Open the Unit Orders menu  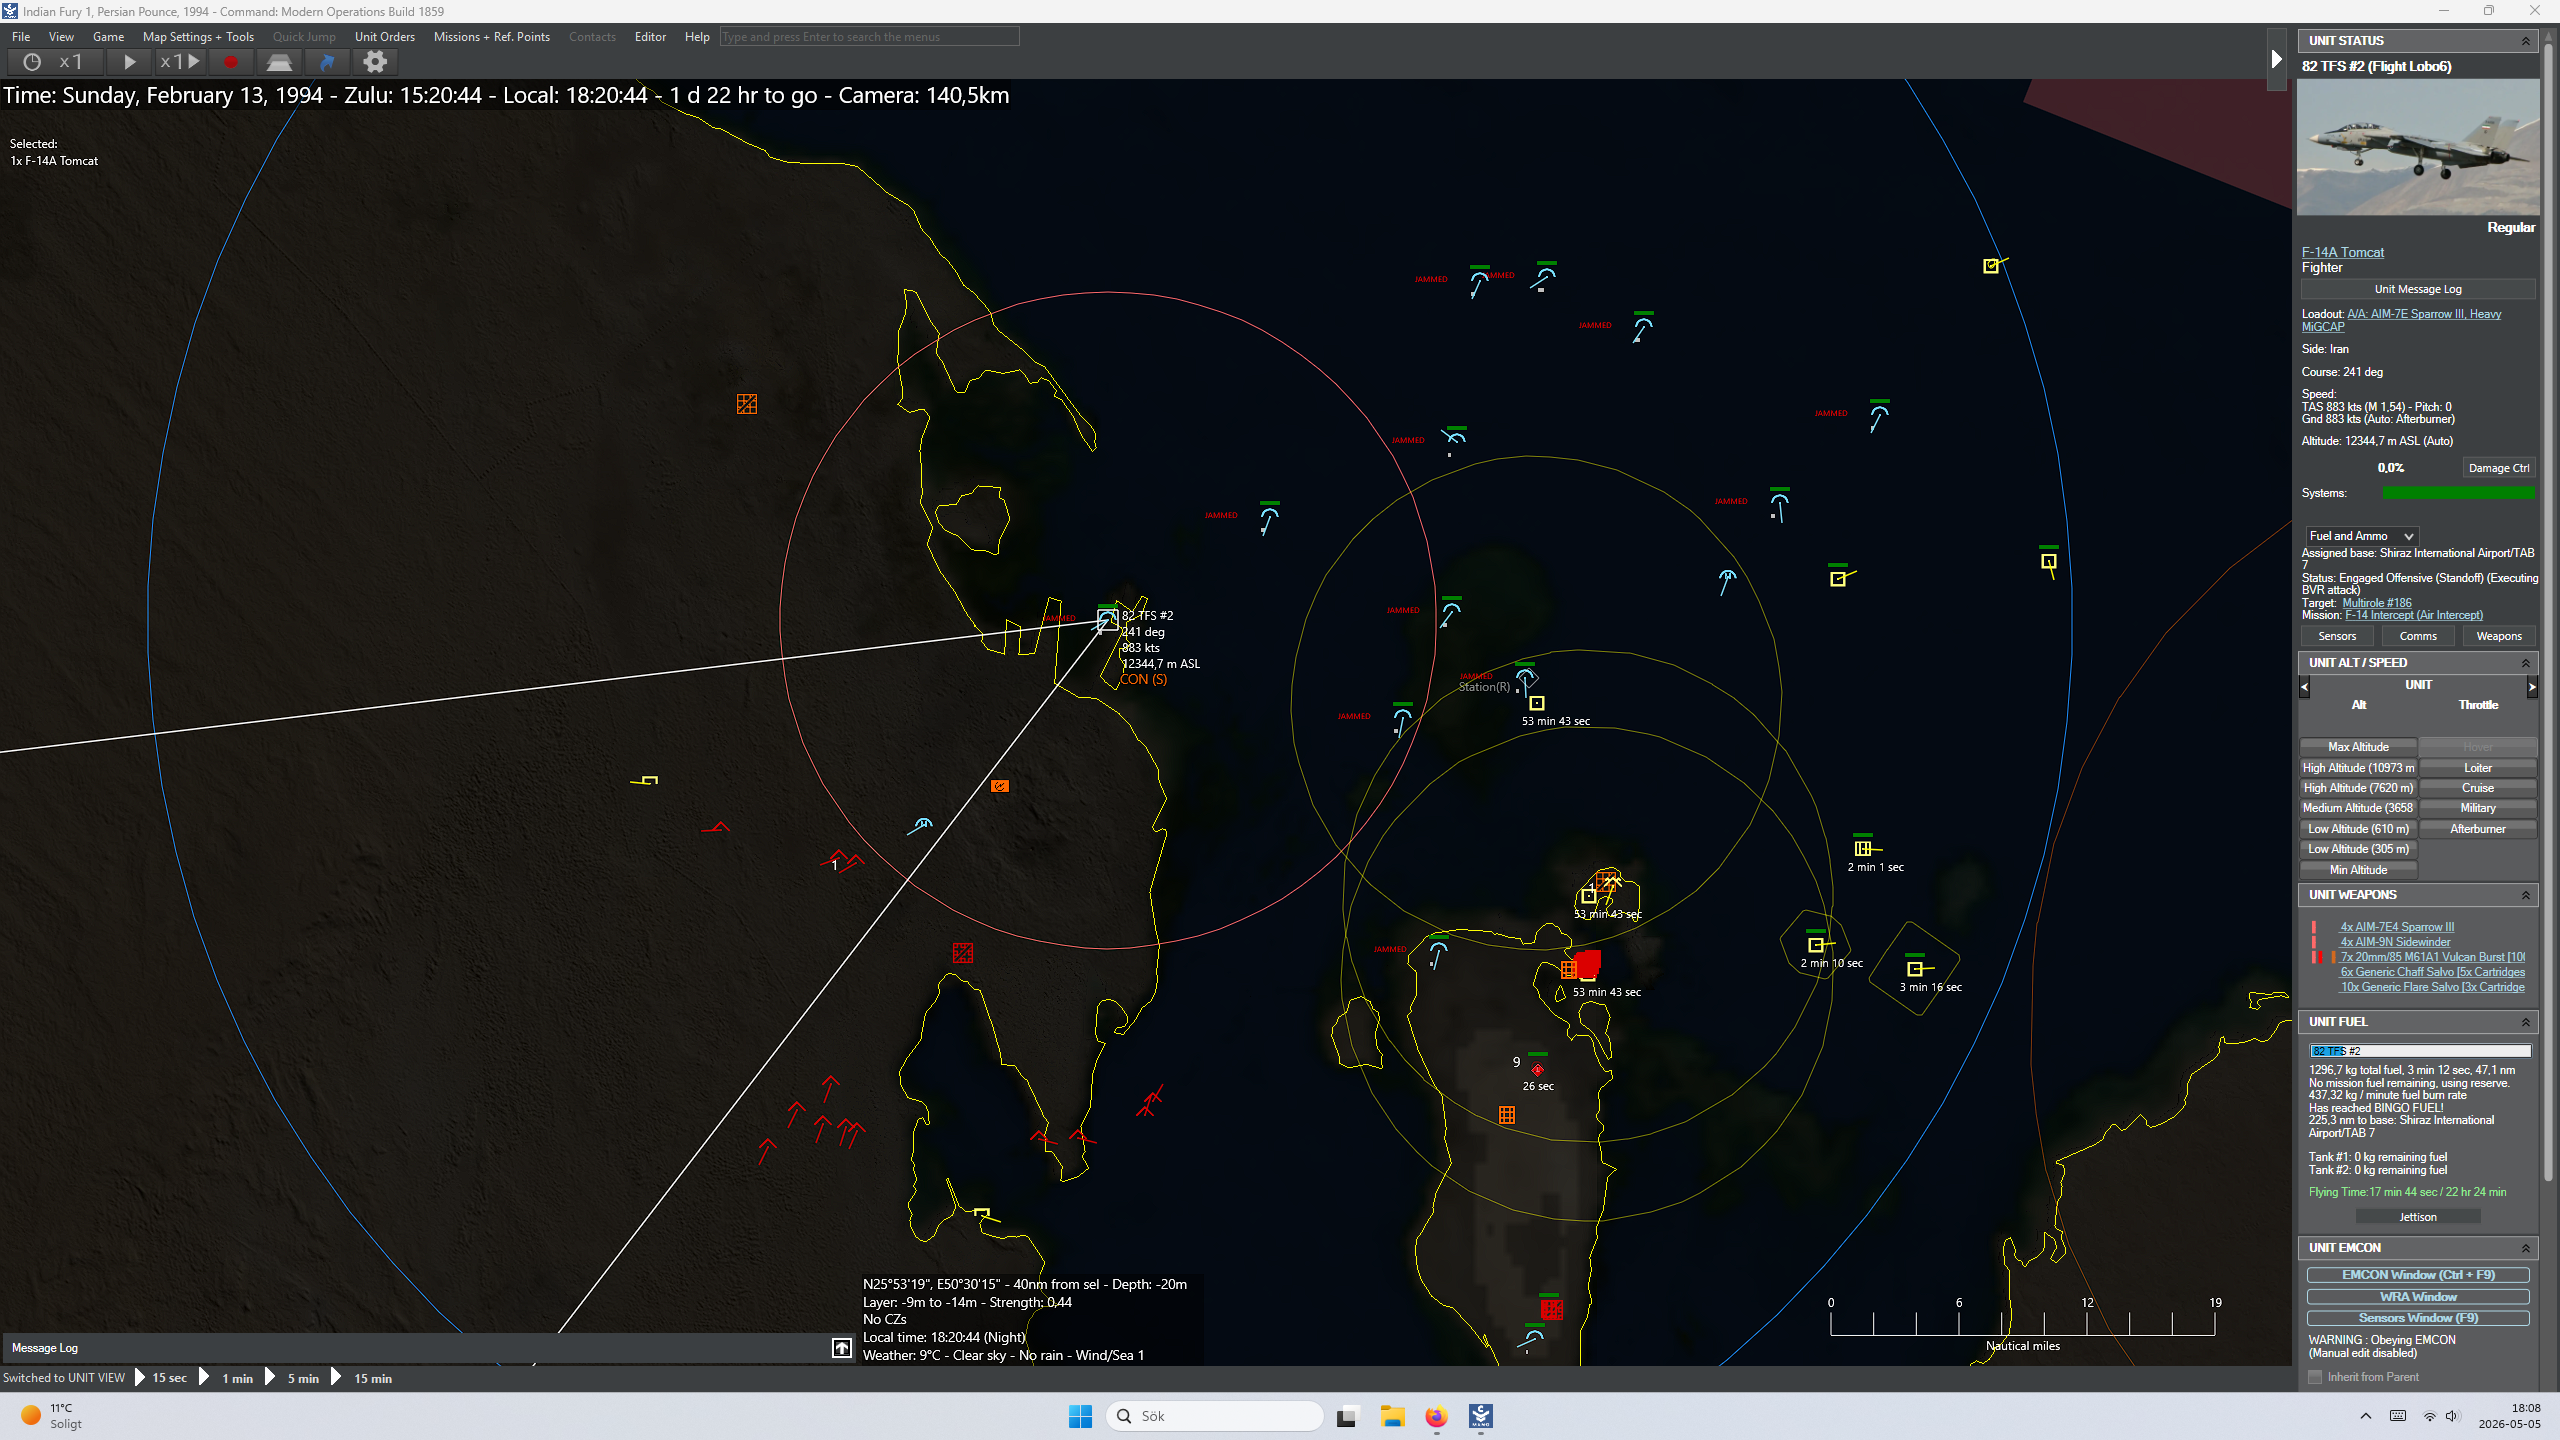pos(384,37)
